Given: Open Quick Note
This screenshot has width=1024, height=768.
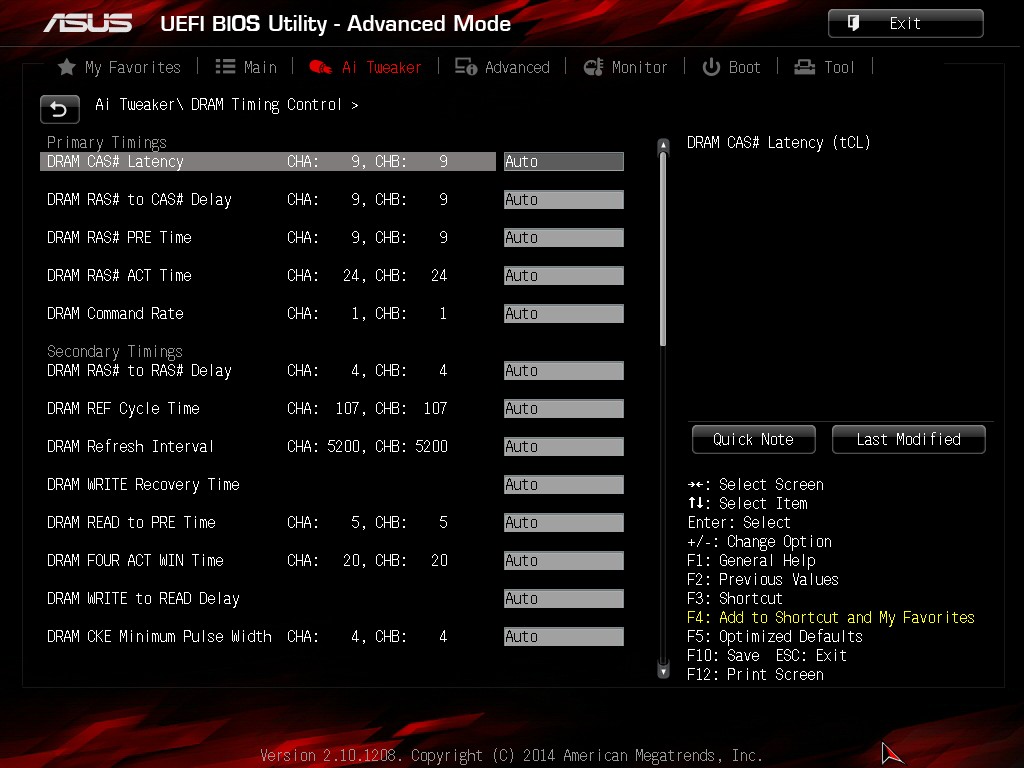Looking at the screenshot, I should pyautogui.click(x=754, y=440).
